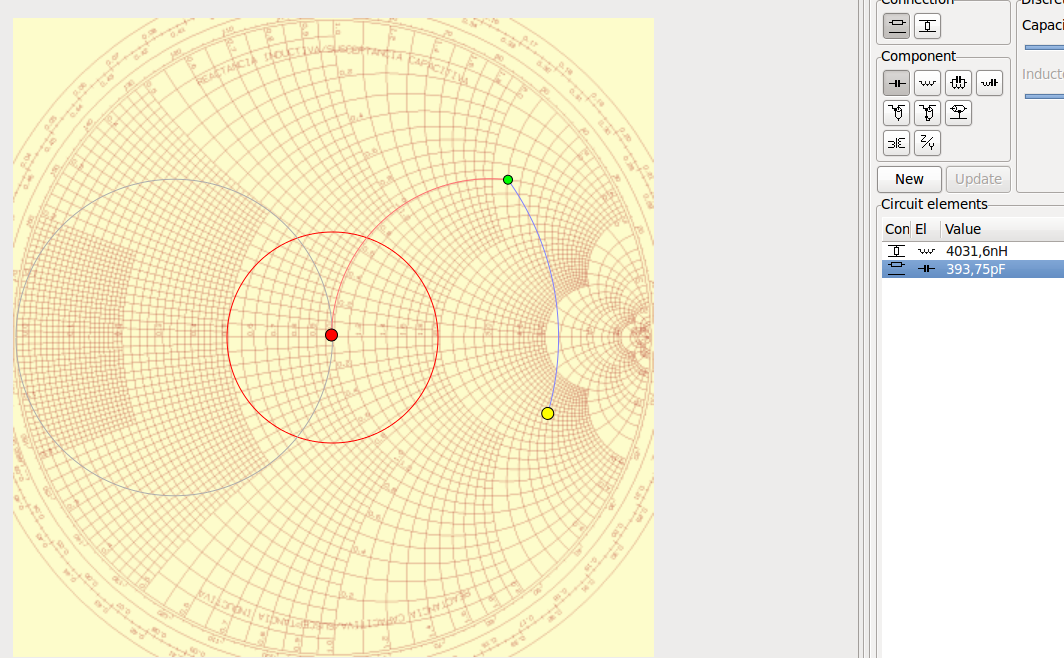Choose the transformer component icon

(x=896, y=143)
